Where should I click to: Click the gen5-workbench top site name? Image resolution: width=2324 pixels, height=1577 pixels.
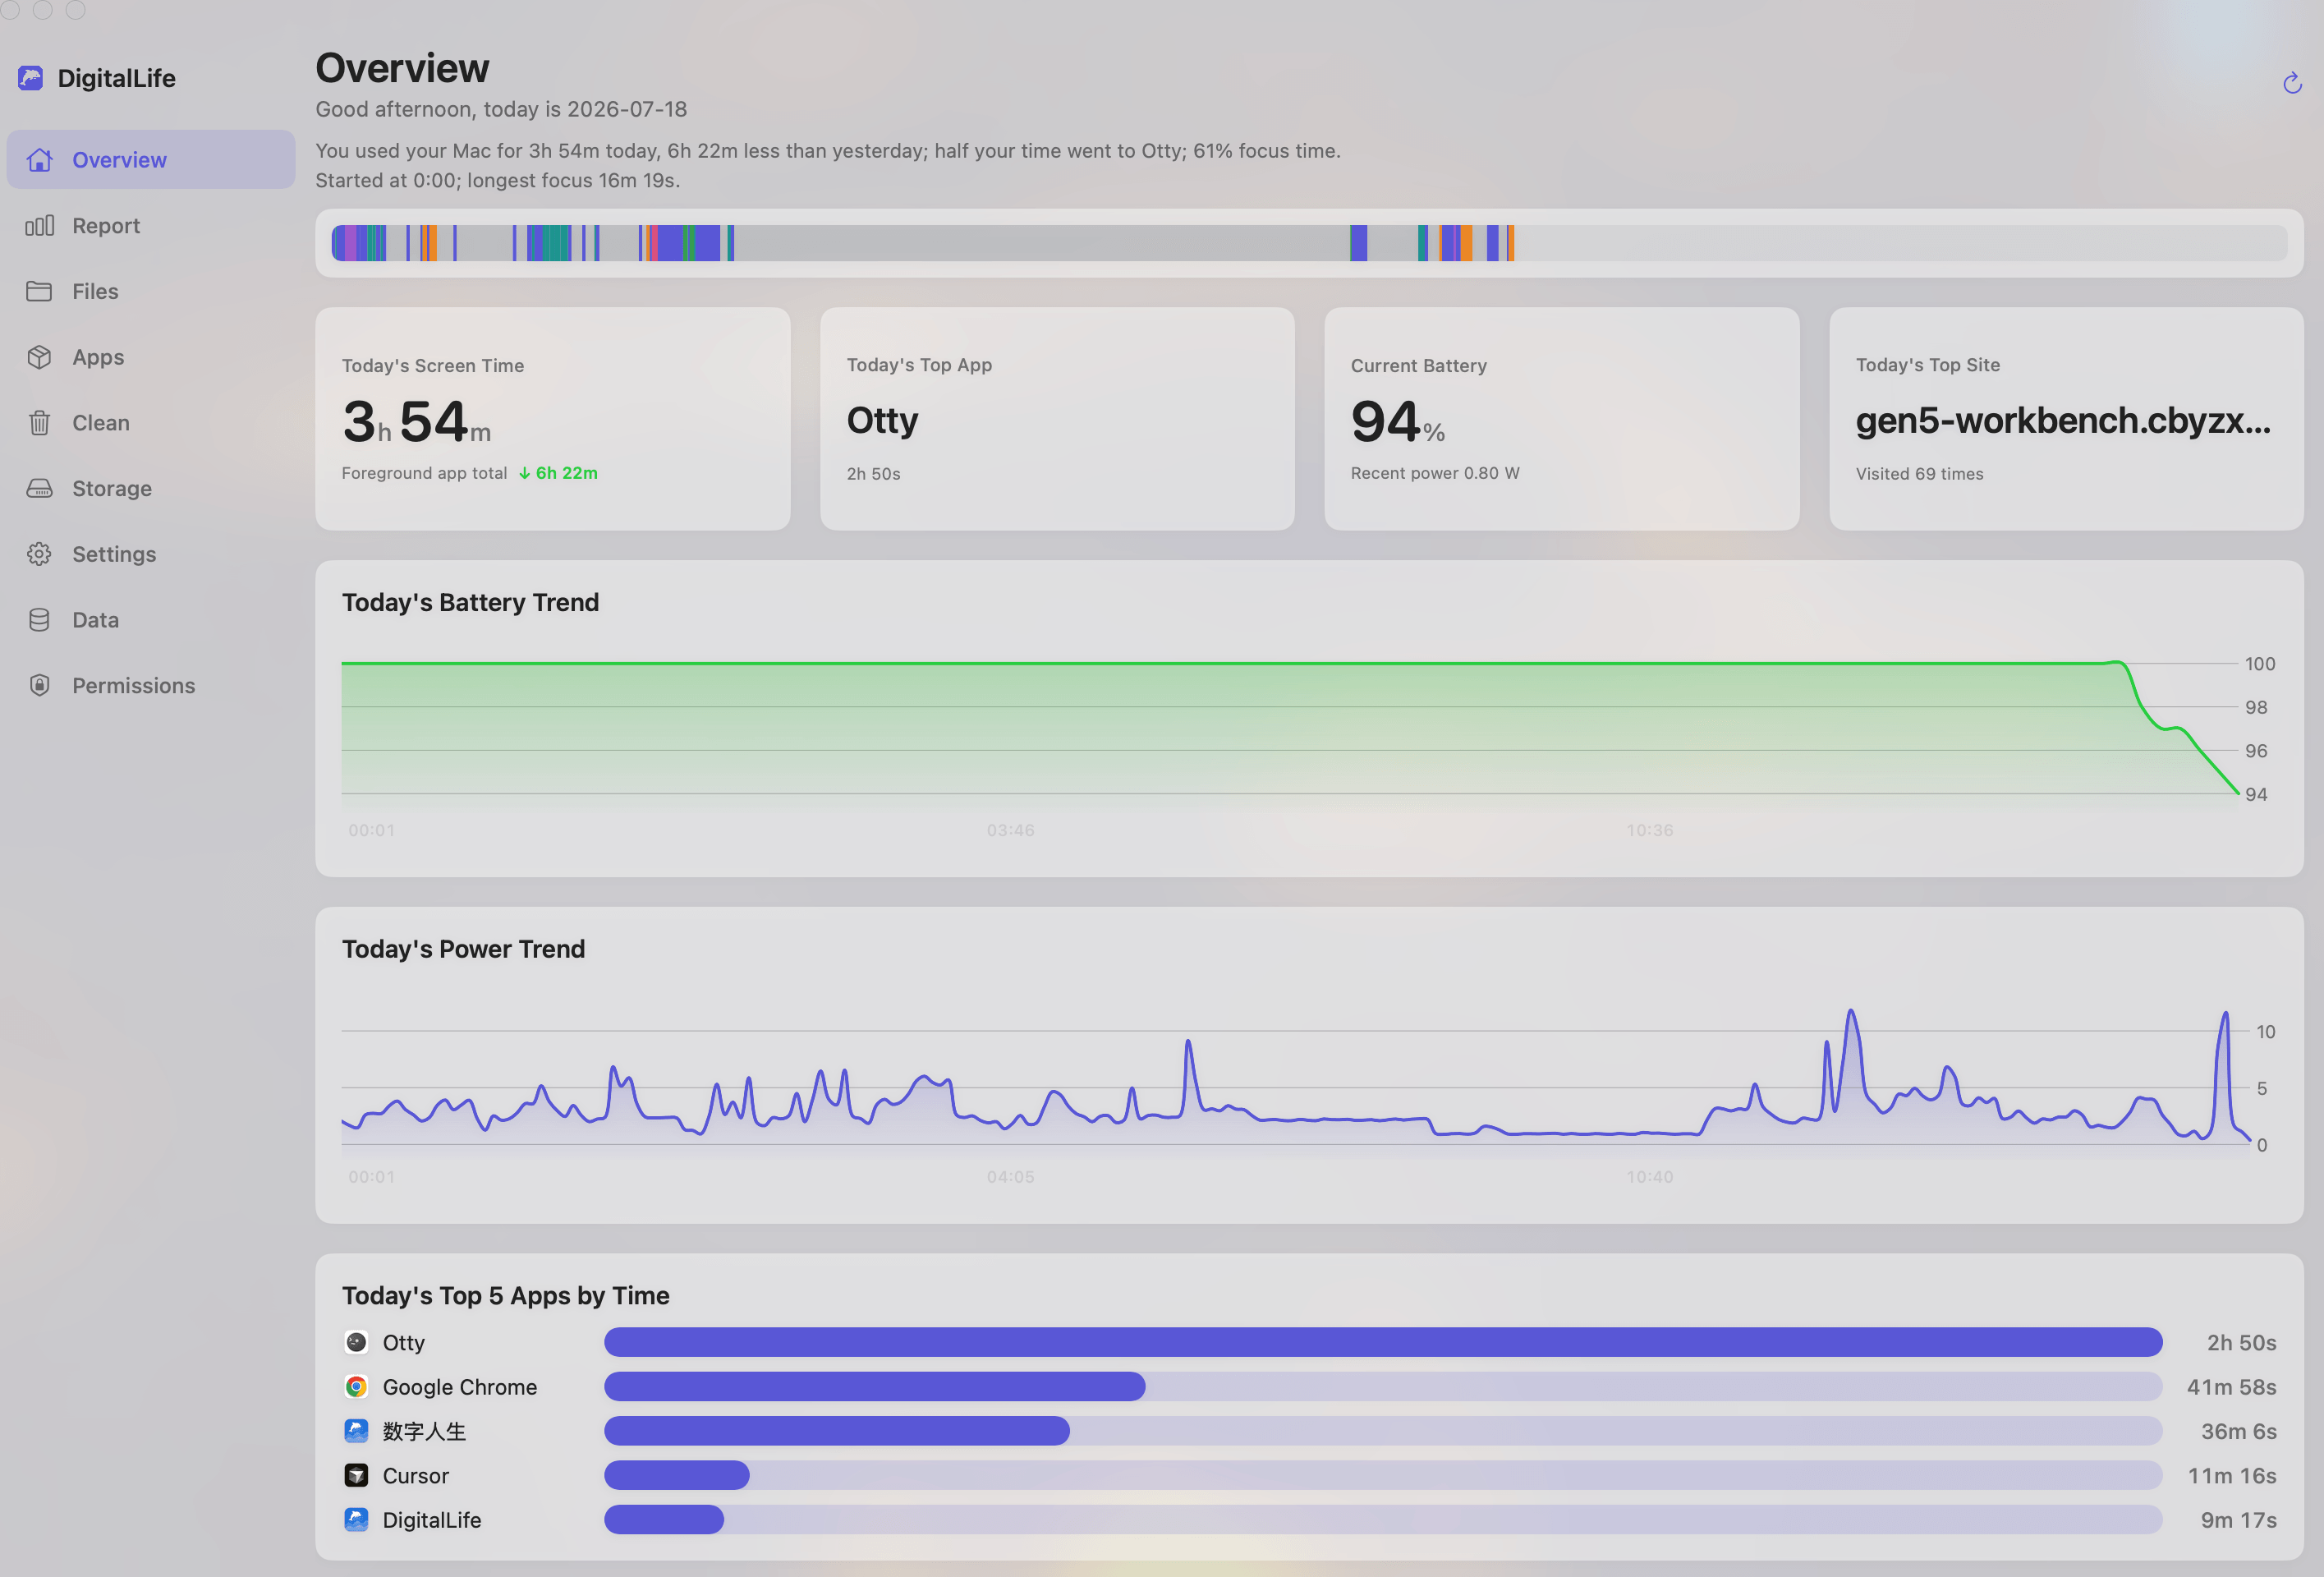[x=2063, y=420]
